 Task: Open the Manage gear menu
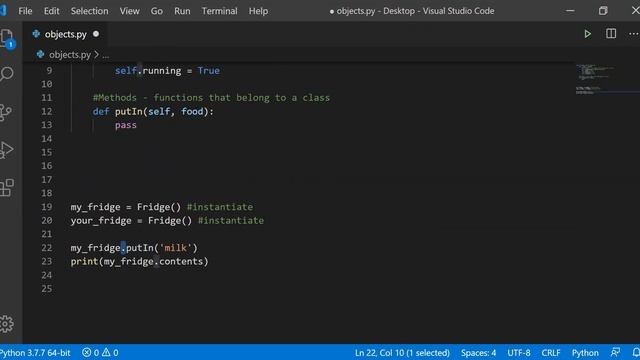click(7, 324)
